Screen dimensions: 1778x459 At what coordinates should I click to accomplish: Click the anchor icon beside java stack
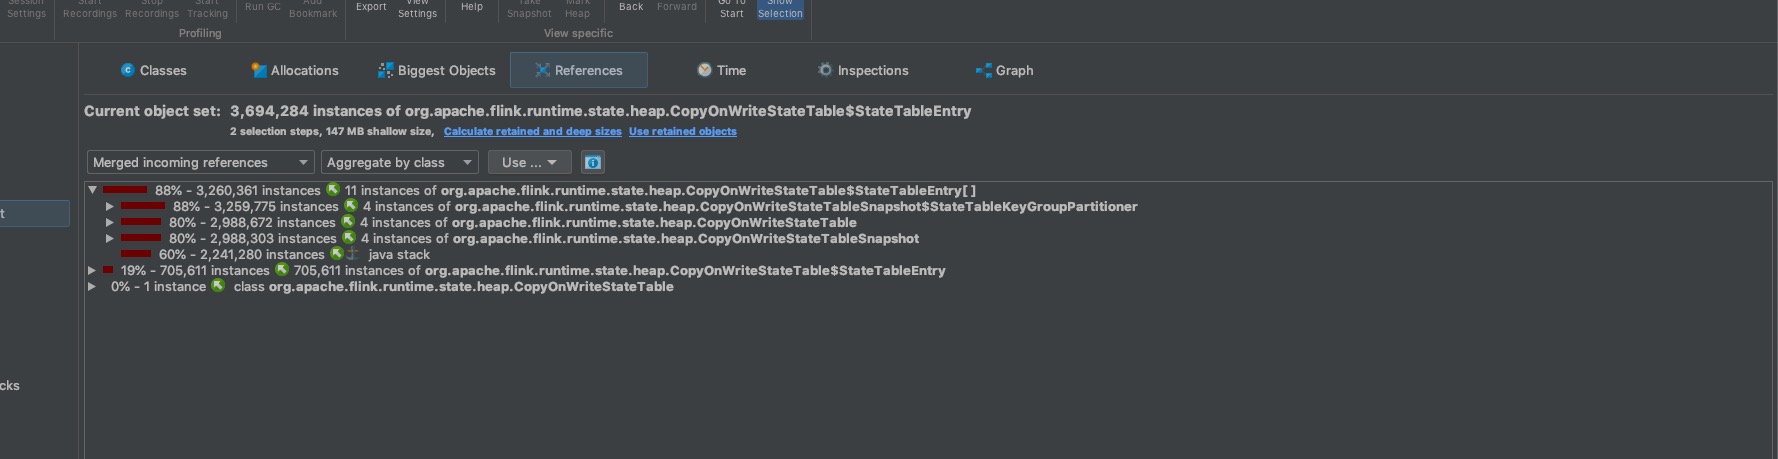pyautogui.click(x=352, y=254)
